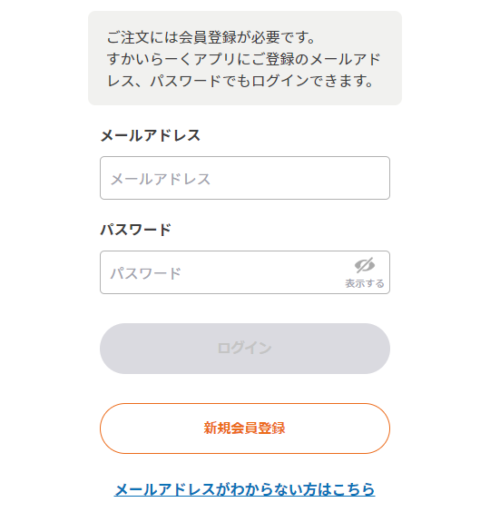Click the 表示する label under the eye icon

[364, 284]
